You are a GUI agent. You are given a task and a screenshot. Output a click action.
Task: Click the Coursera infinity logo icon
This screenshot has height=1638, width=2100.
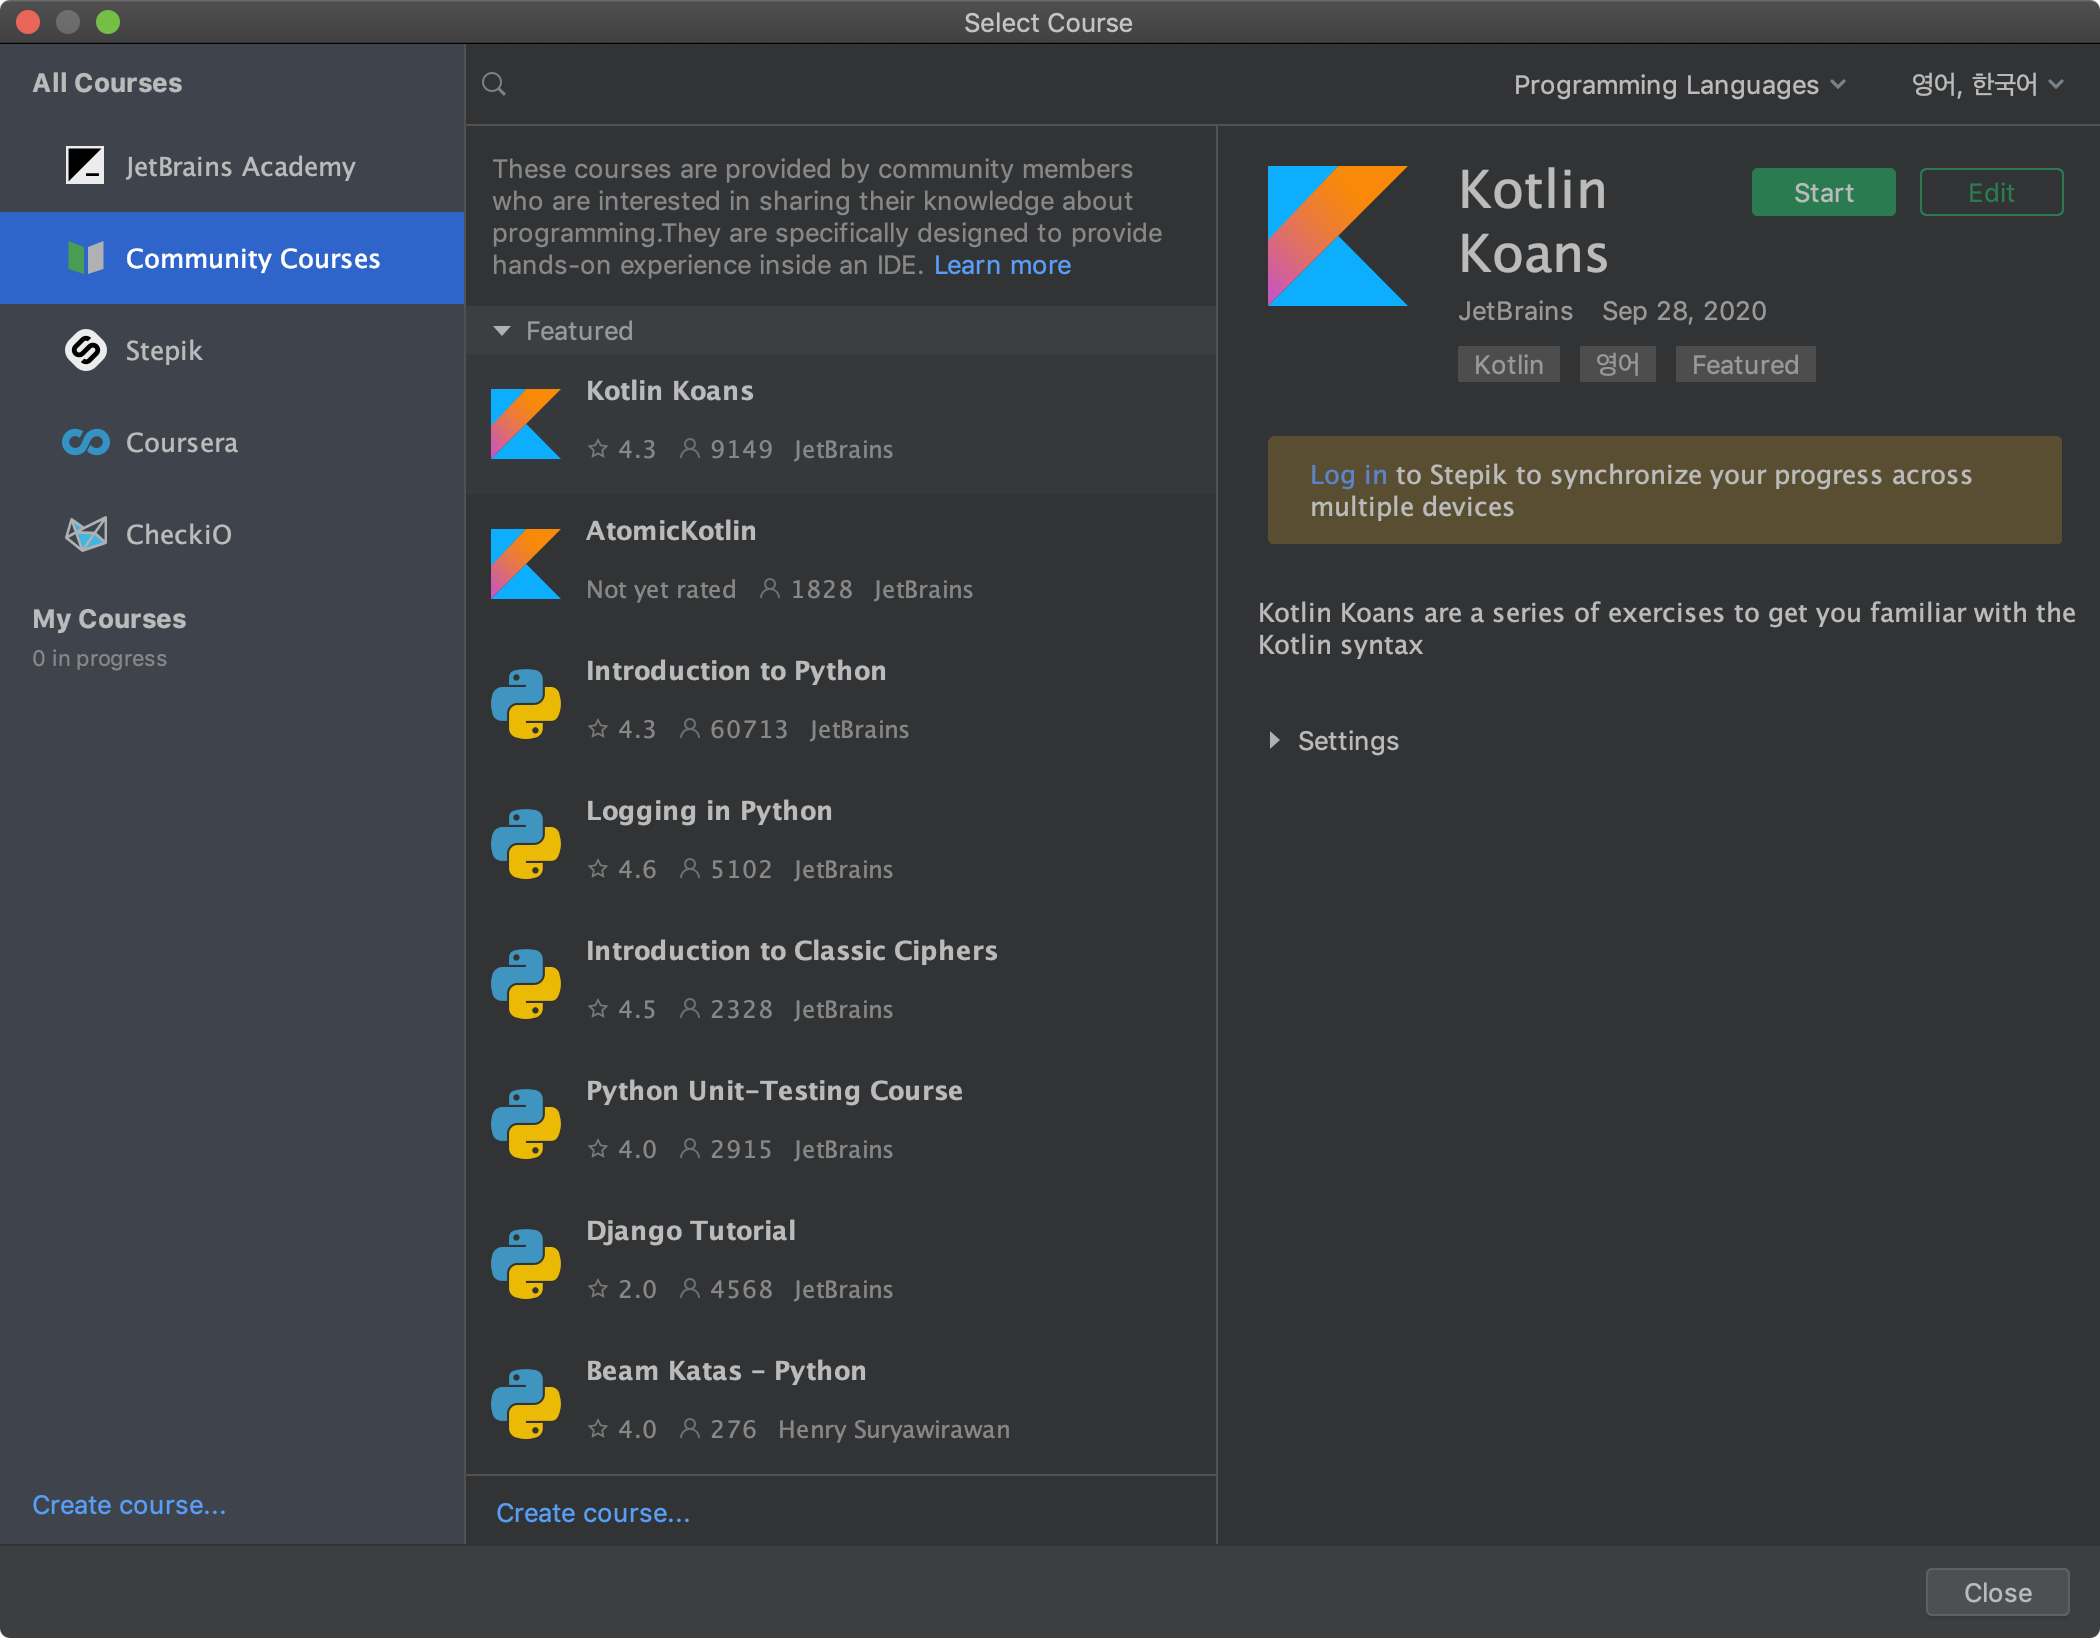tap(85, 442)
